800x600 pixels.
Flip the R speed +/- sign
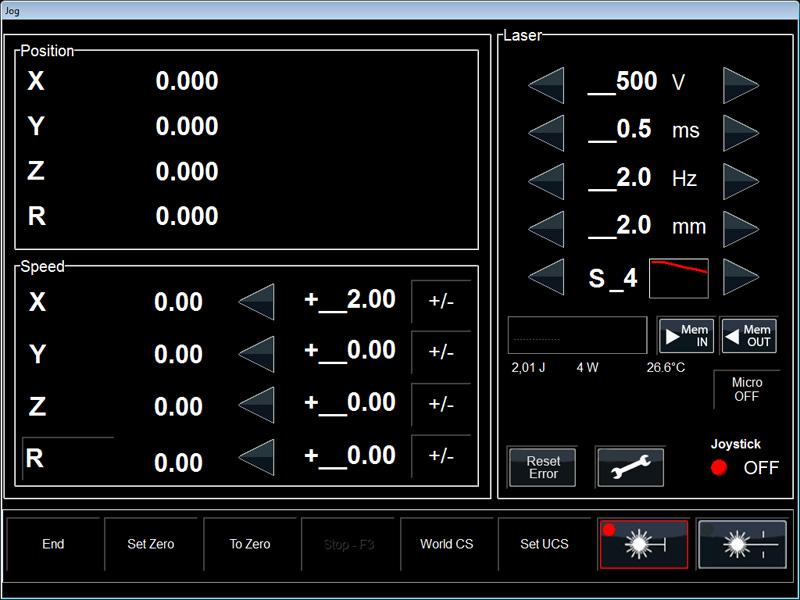[441, 456]
